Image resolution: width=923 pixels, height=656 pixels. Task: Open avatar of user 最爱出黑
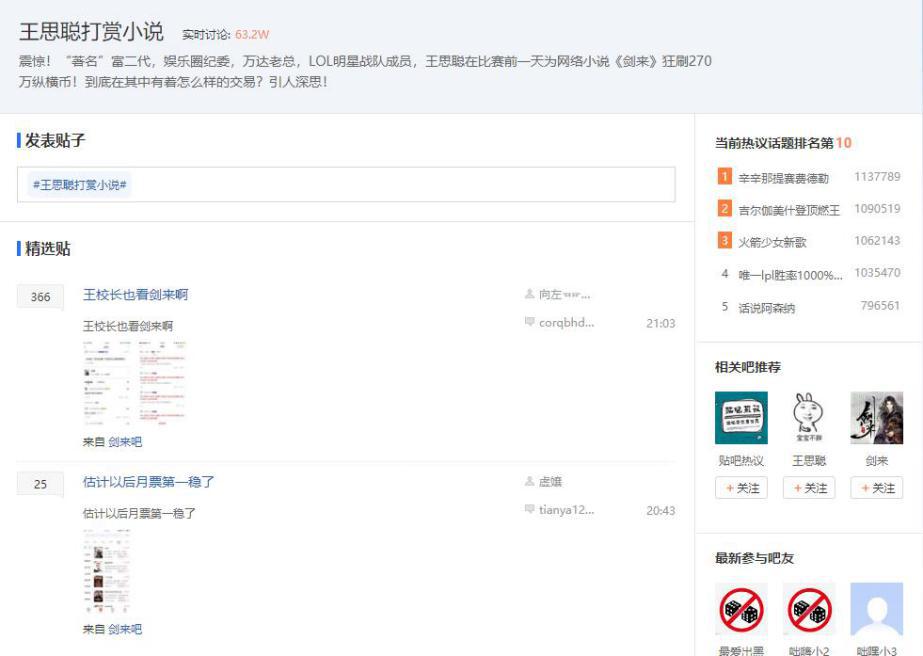click(x=741, y=609)
